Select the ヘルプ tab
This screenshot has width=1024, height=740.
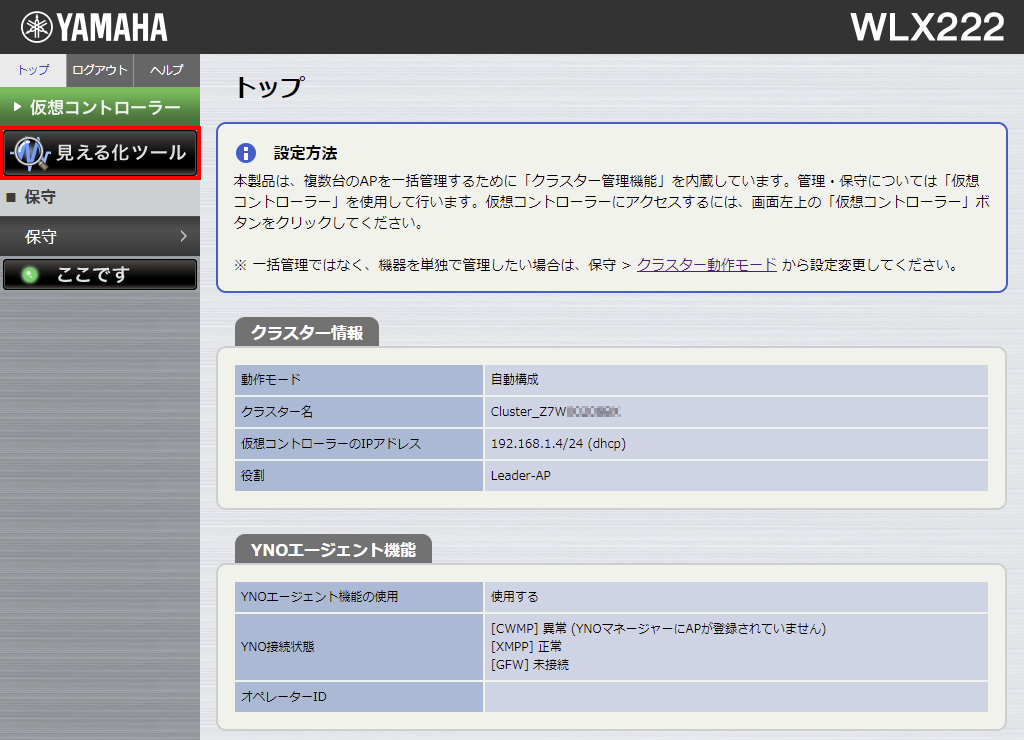click(x=165, y=70)
